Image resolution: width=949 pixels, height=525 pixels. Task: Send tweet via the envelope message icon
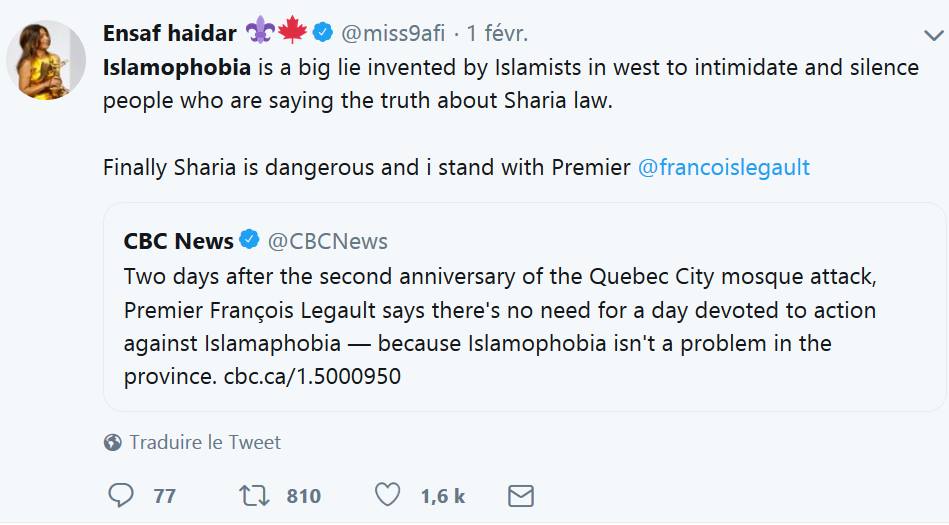point(520,495)
